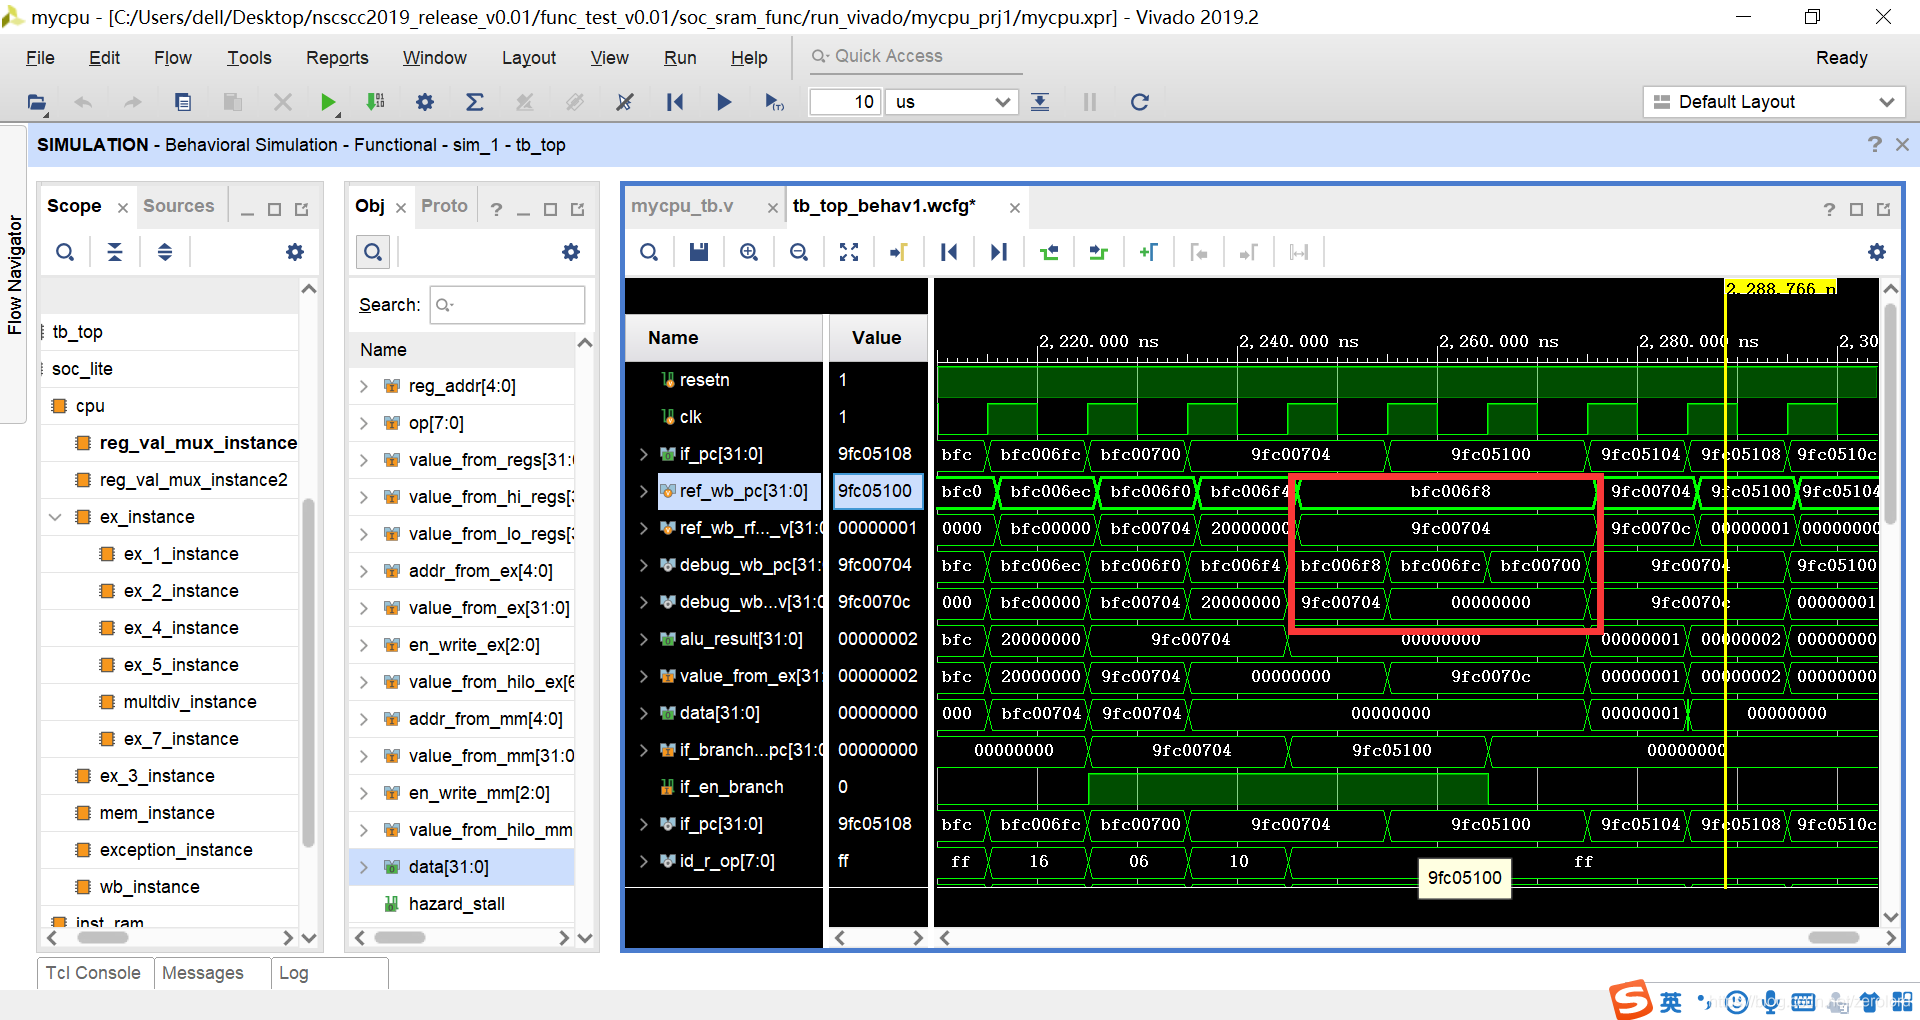Expand the alu_result[31:0] signal
The image size is (1920, 1020).
(x=644, y=639)
